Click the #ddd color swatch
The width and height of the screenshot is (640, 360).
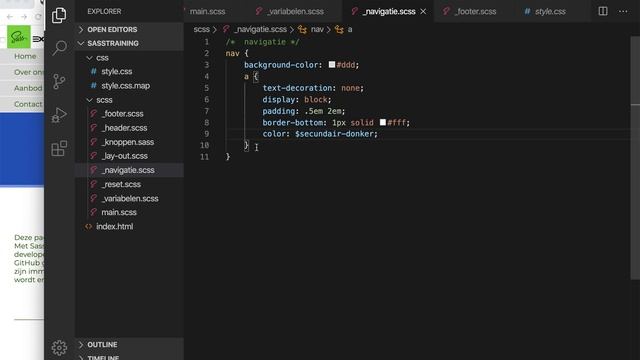pyautogui.click(x=332, y=64)
